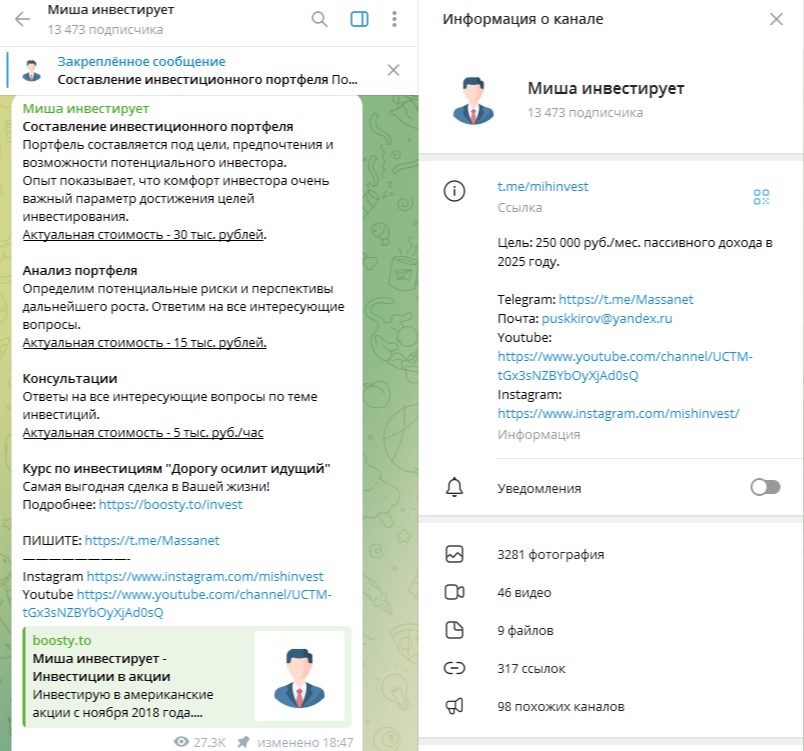This screenshot has width=804, height=751.
Task: Toggle the Уведомления switch
Action: click(x=765, y=487)
